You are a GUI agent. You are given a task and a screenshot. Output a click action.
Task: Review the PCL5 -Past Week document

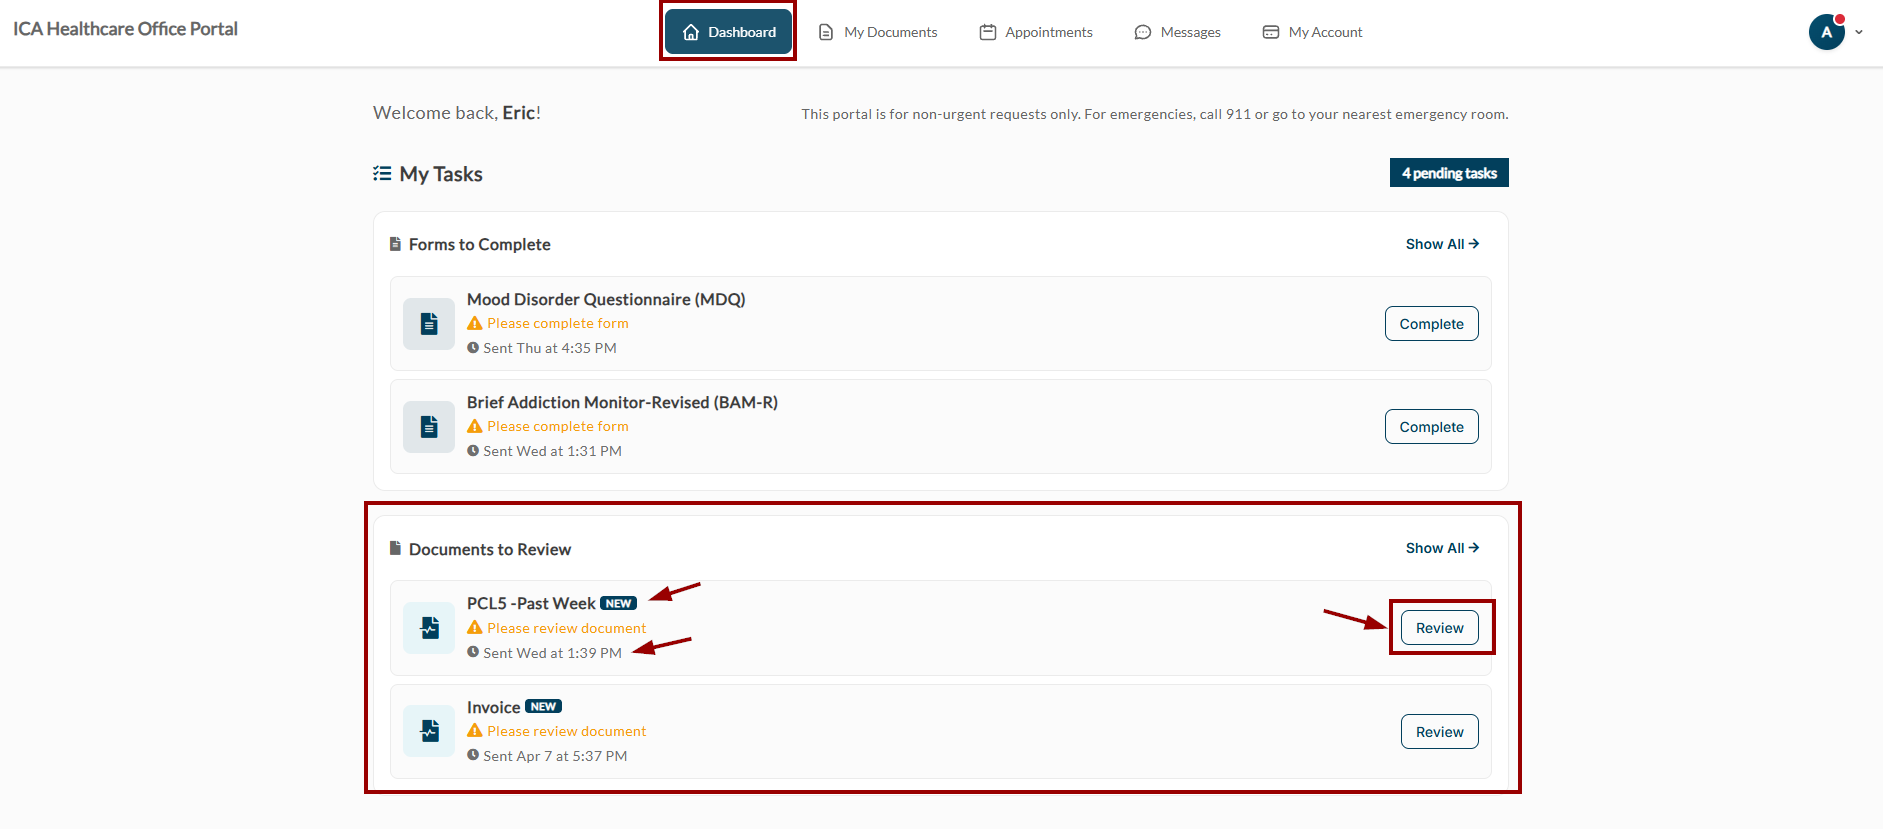click(1439, 628)
